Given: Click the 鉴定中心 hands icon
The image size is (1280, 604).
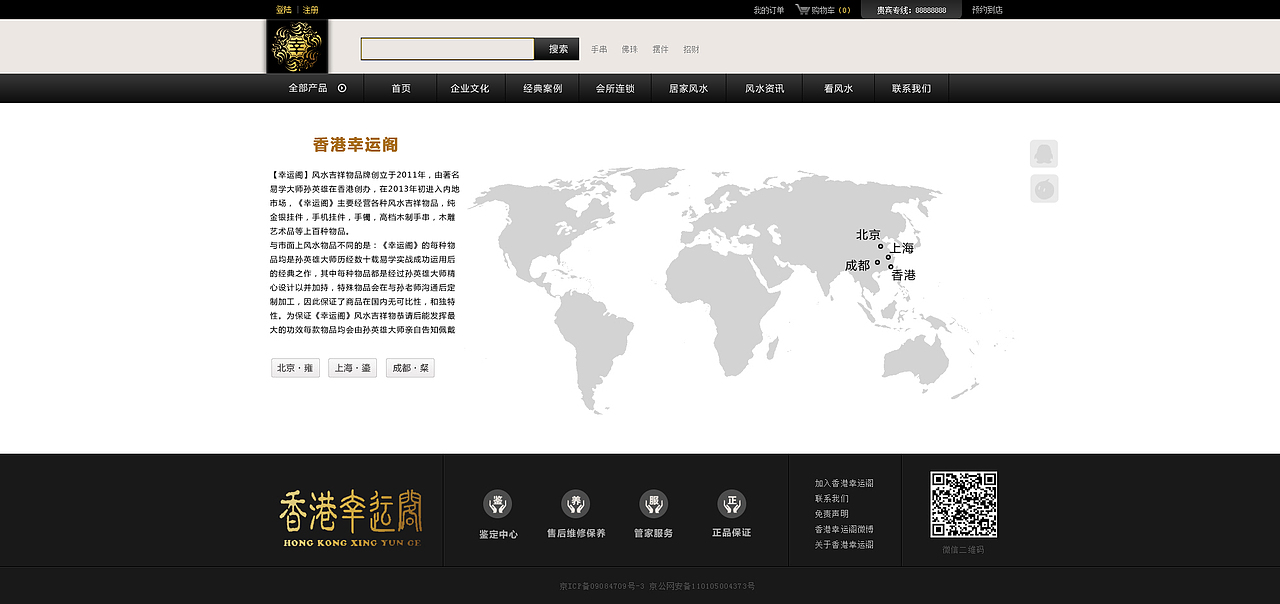Looking at the screenshot, I should click(498, 503).
